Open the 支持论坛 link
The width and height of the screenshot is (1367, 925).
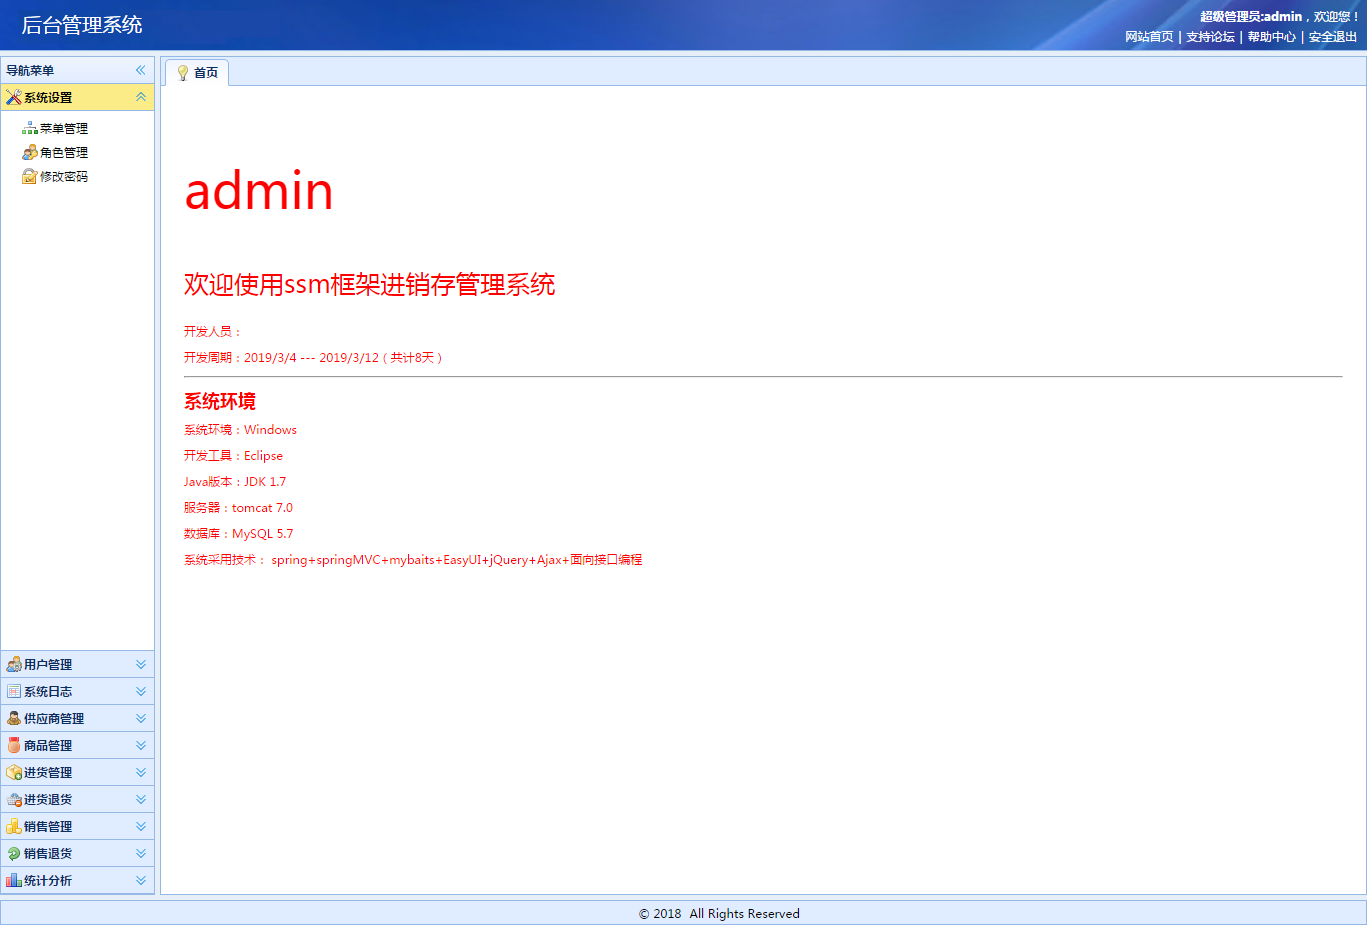[x=1210, y=37]
